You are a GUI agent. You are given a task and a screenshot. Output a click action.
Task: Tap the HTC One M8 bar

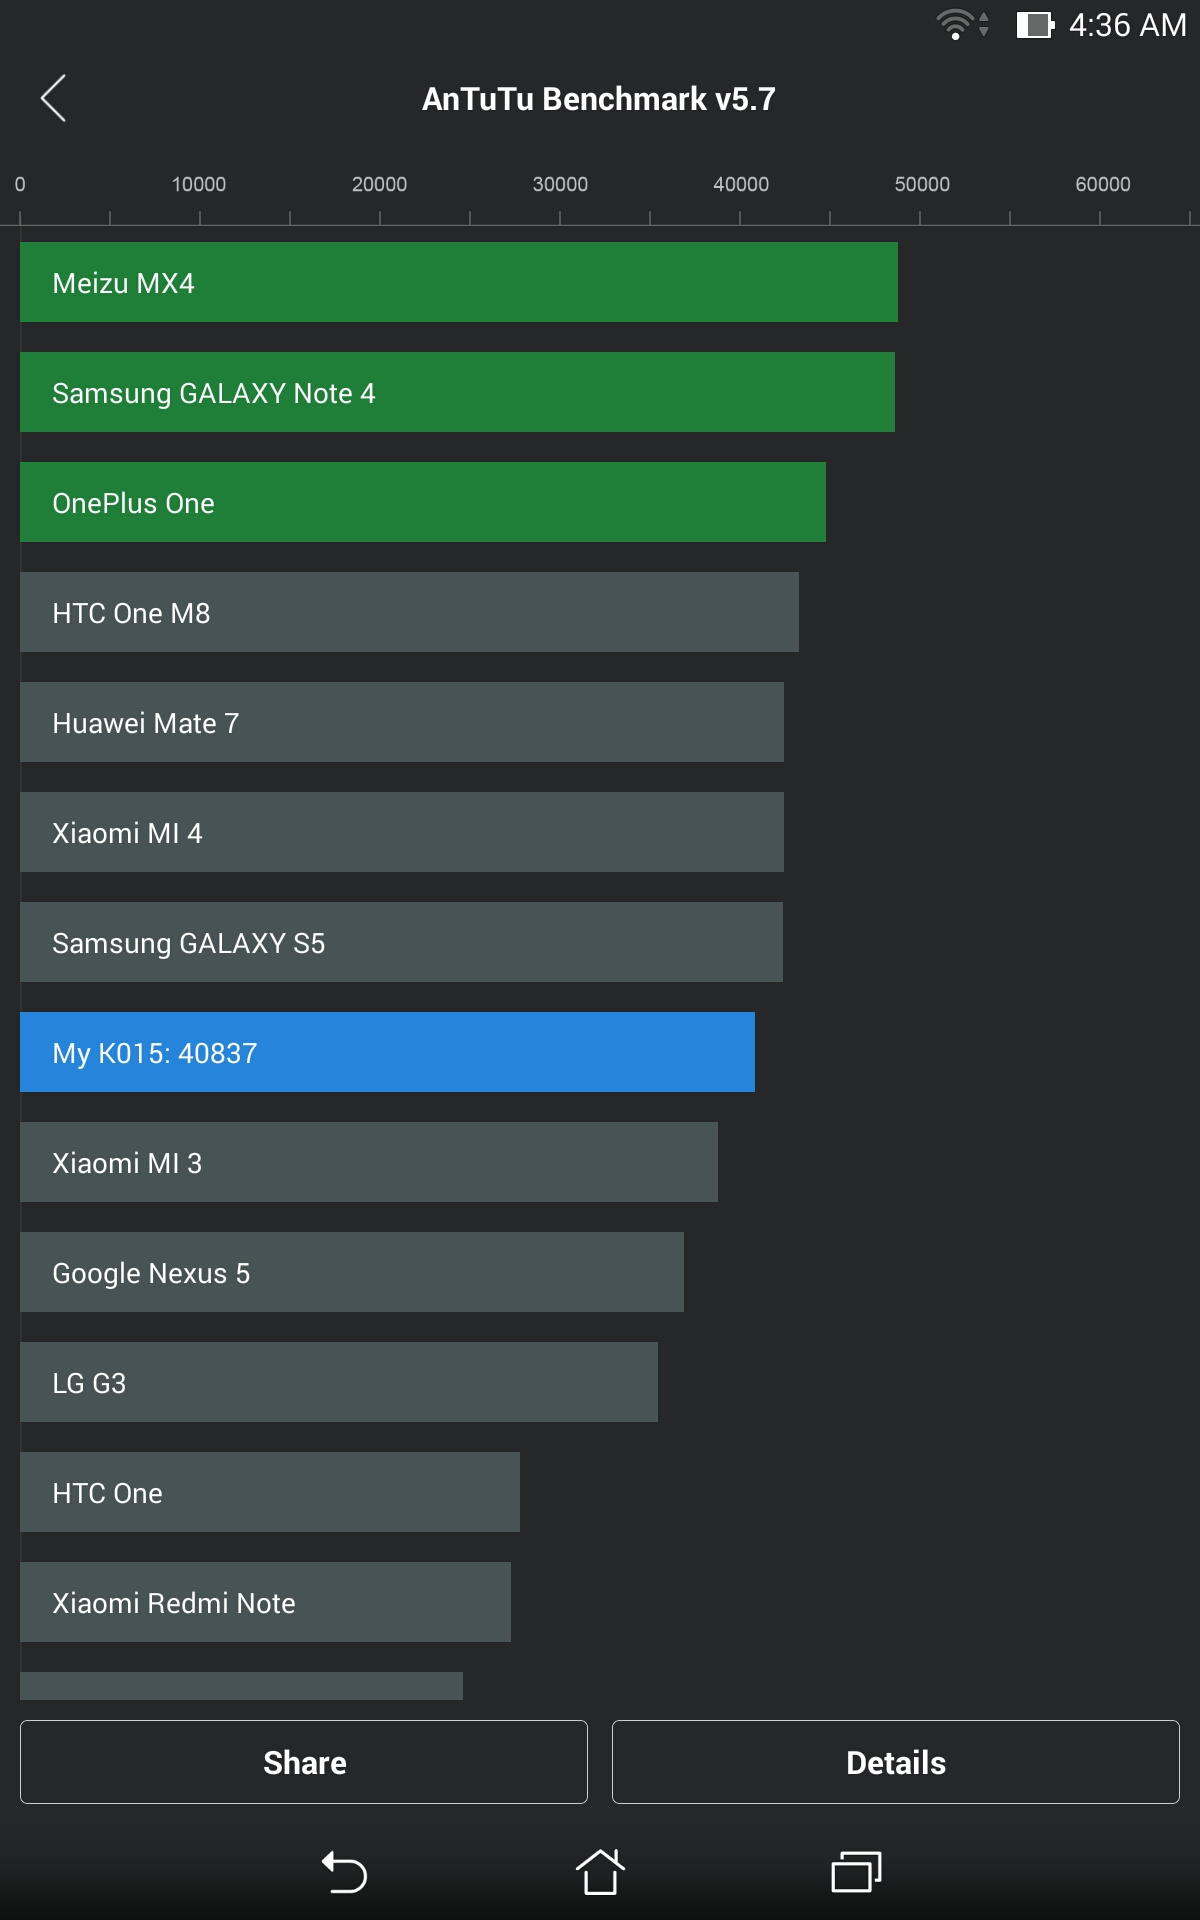(409, 612)
